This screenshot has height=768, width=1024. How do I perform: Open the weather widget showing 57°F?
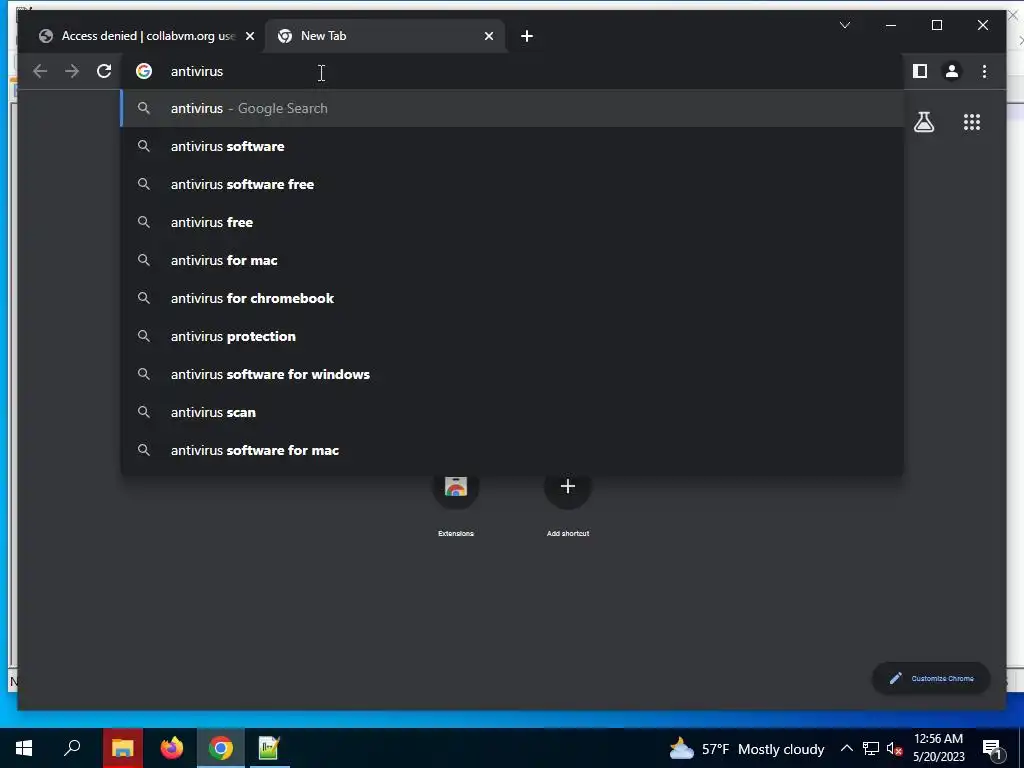tap(746, 748)
